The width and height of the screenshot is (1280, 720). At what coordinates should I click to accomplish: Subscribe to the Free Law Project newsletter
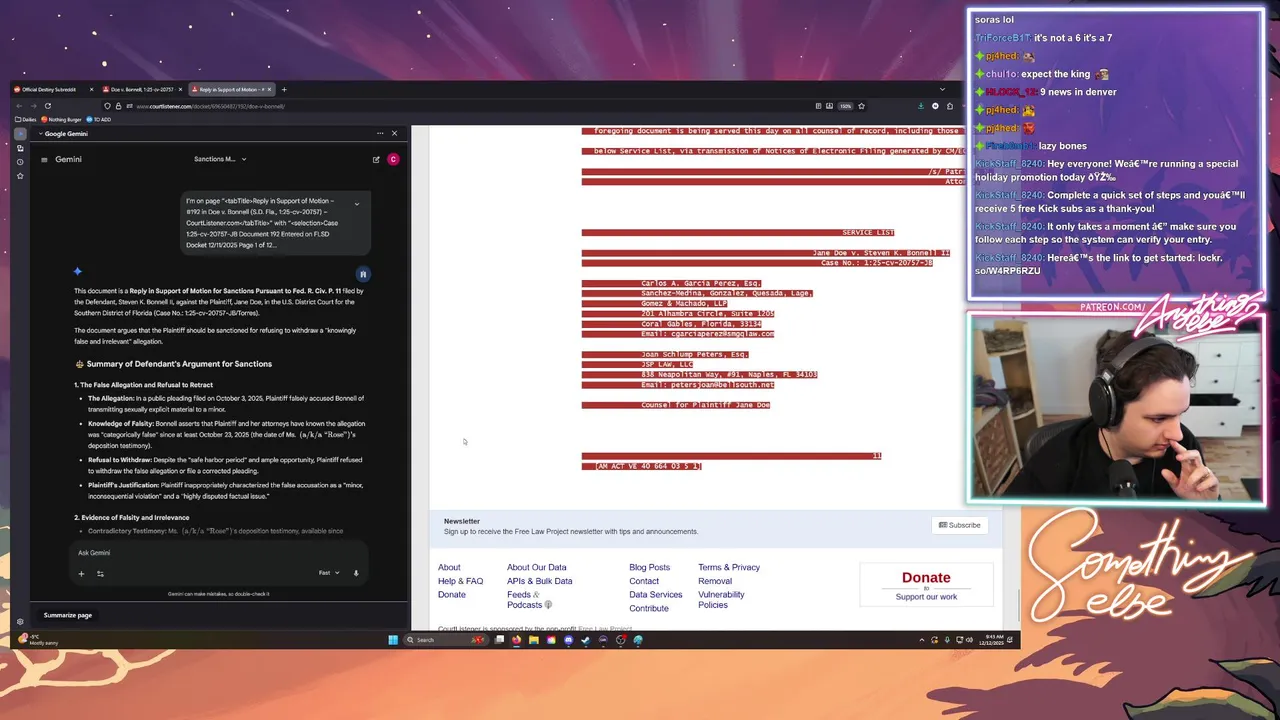(960, 525)
